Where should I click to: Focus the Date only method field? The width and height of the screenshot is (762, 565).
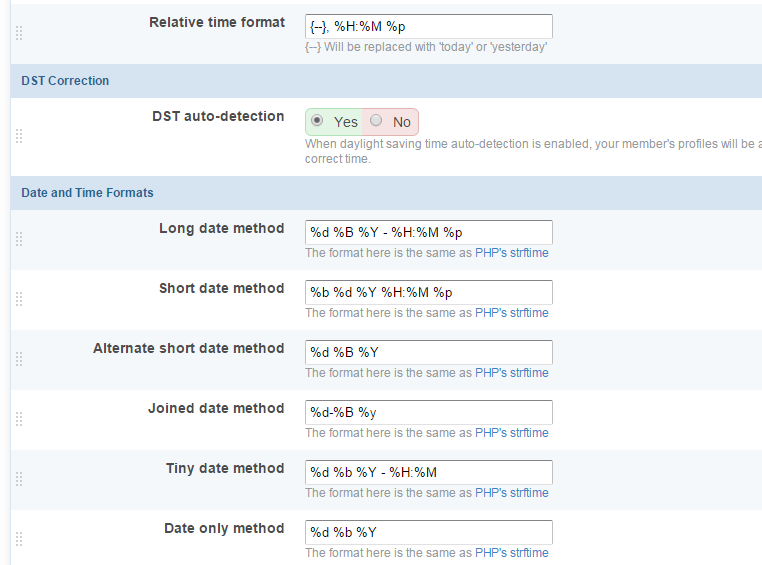(429, 532)
